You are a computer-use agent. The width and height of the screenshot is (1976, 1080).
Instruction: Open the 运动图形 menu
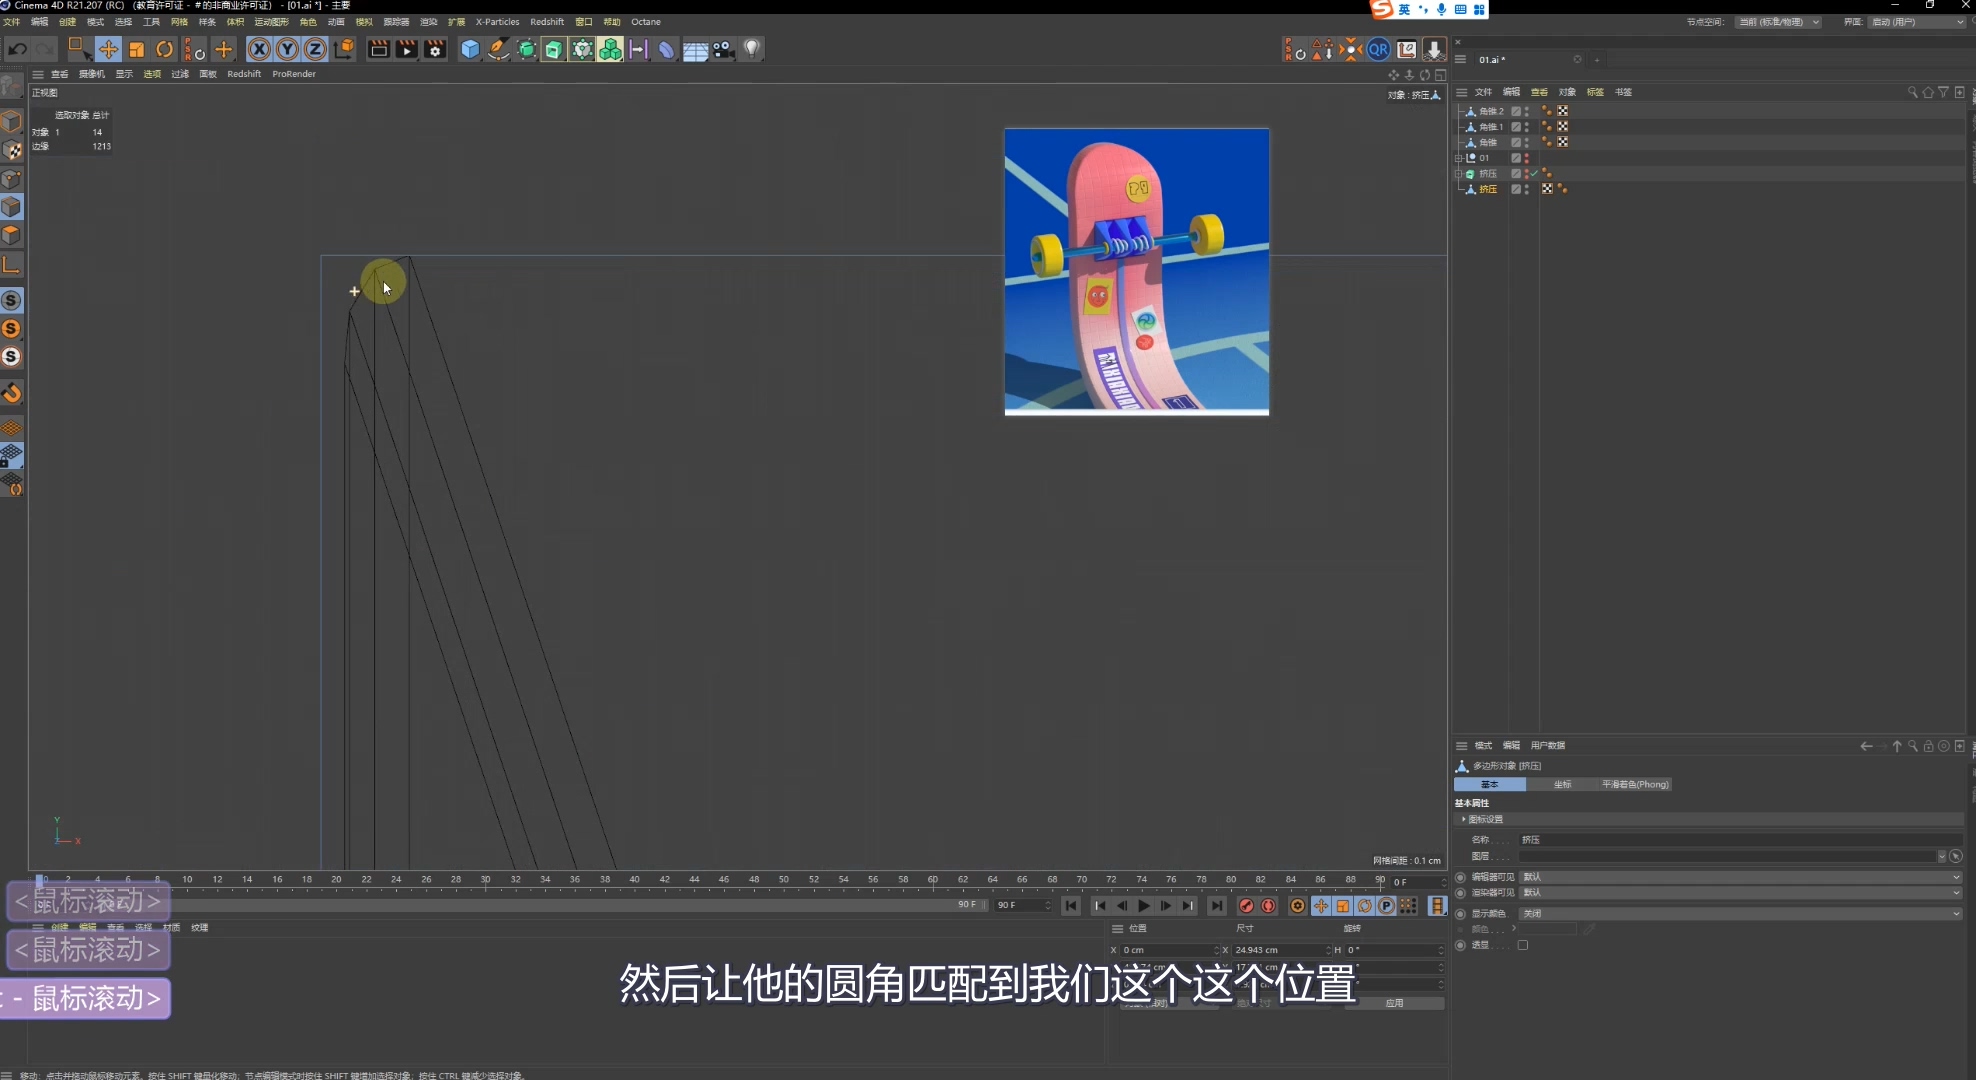(x=270, y=22)
